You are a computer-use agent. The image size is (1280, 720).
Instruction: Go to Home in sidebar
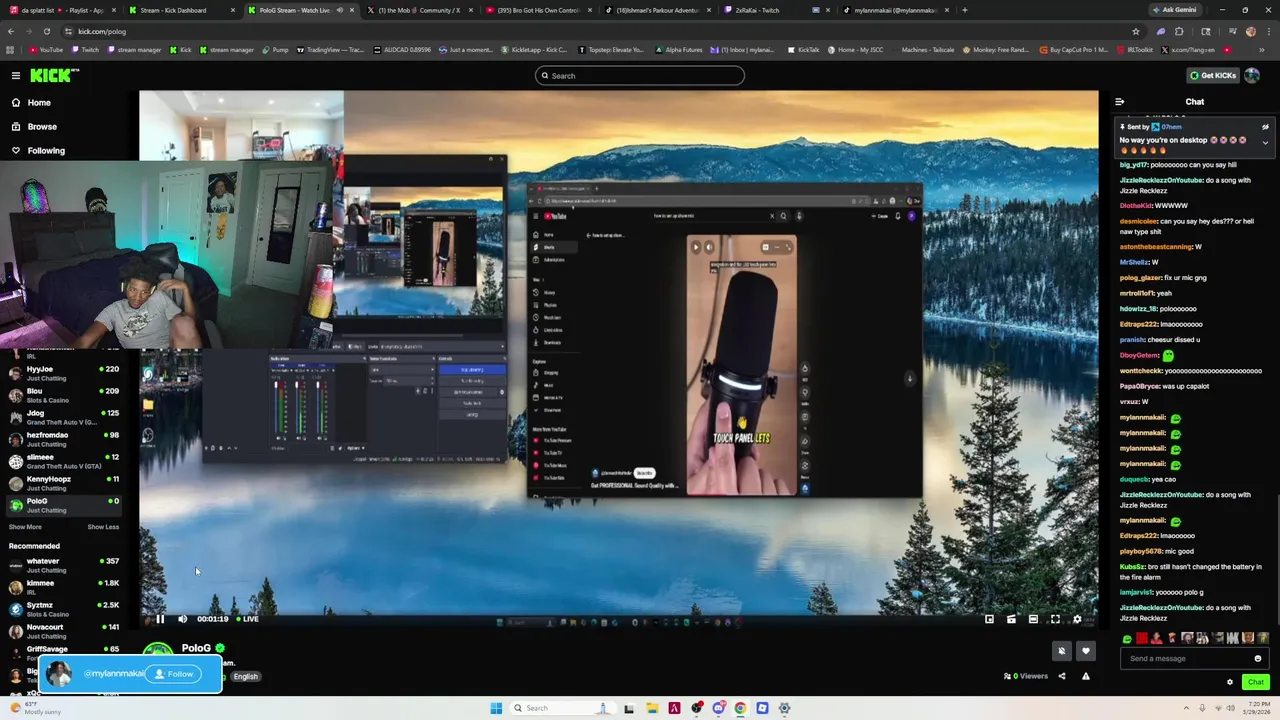pos(39,103)
